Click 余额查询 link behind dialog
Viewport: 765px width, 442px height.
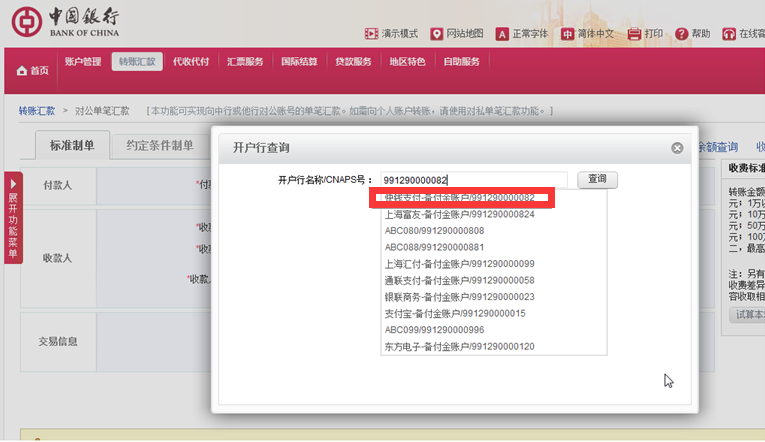coord(718,147)
